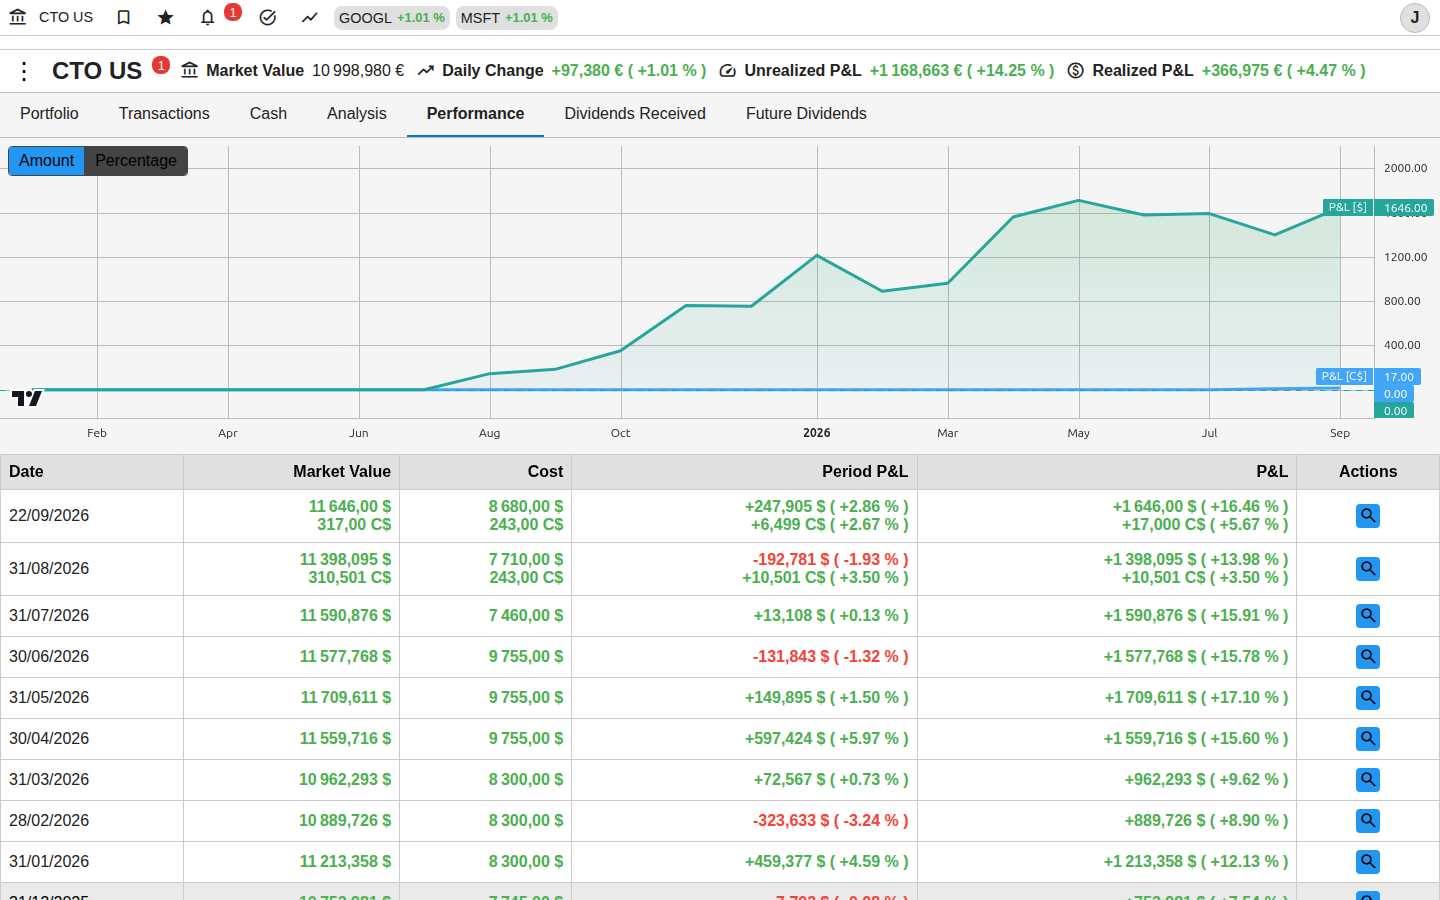Click the P&L [C$] chart legend label
The image size is (1440, 900).
(x=1344, y=377)
